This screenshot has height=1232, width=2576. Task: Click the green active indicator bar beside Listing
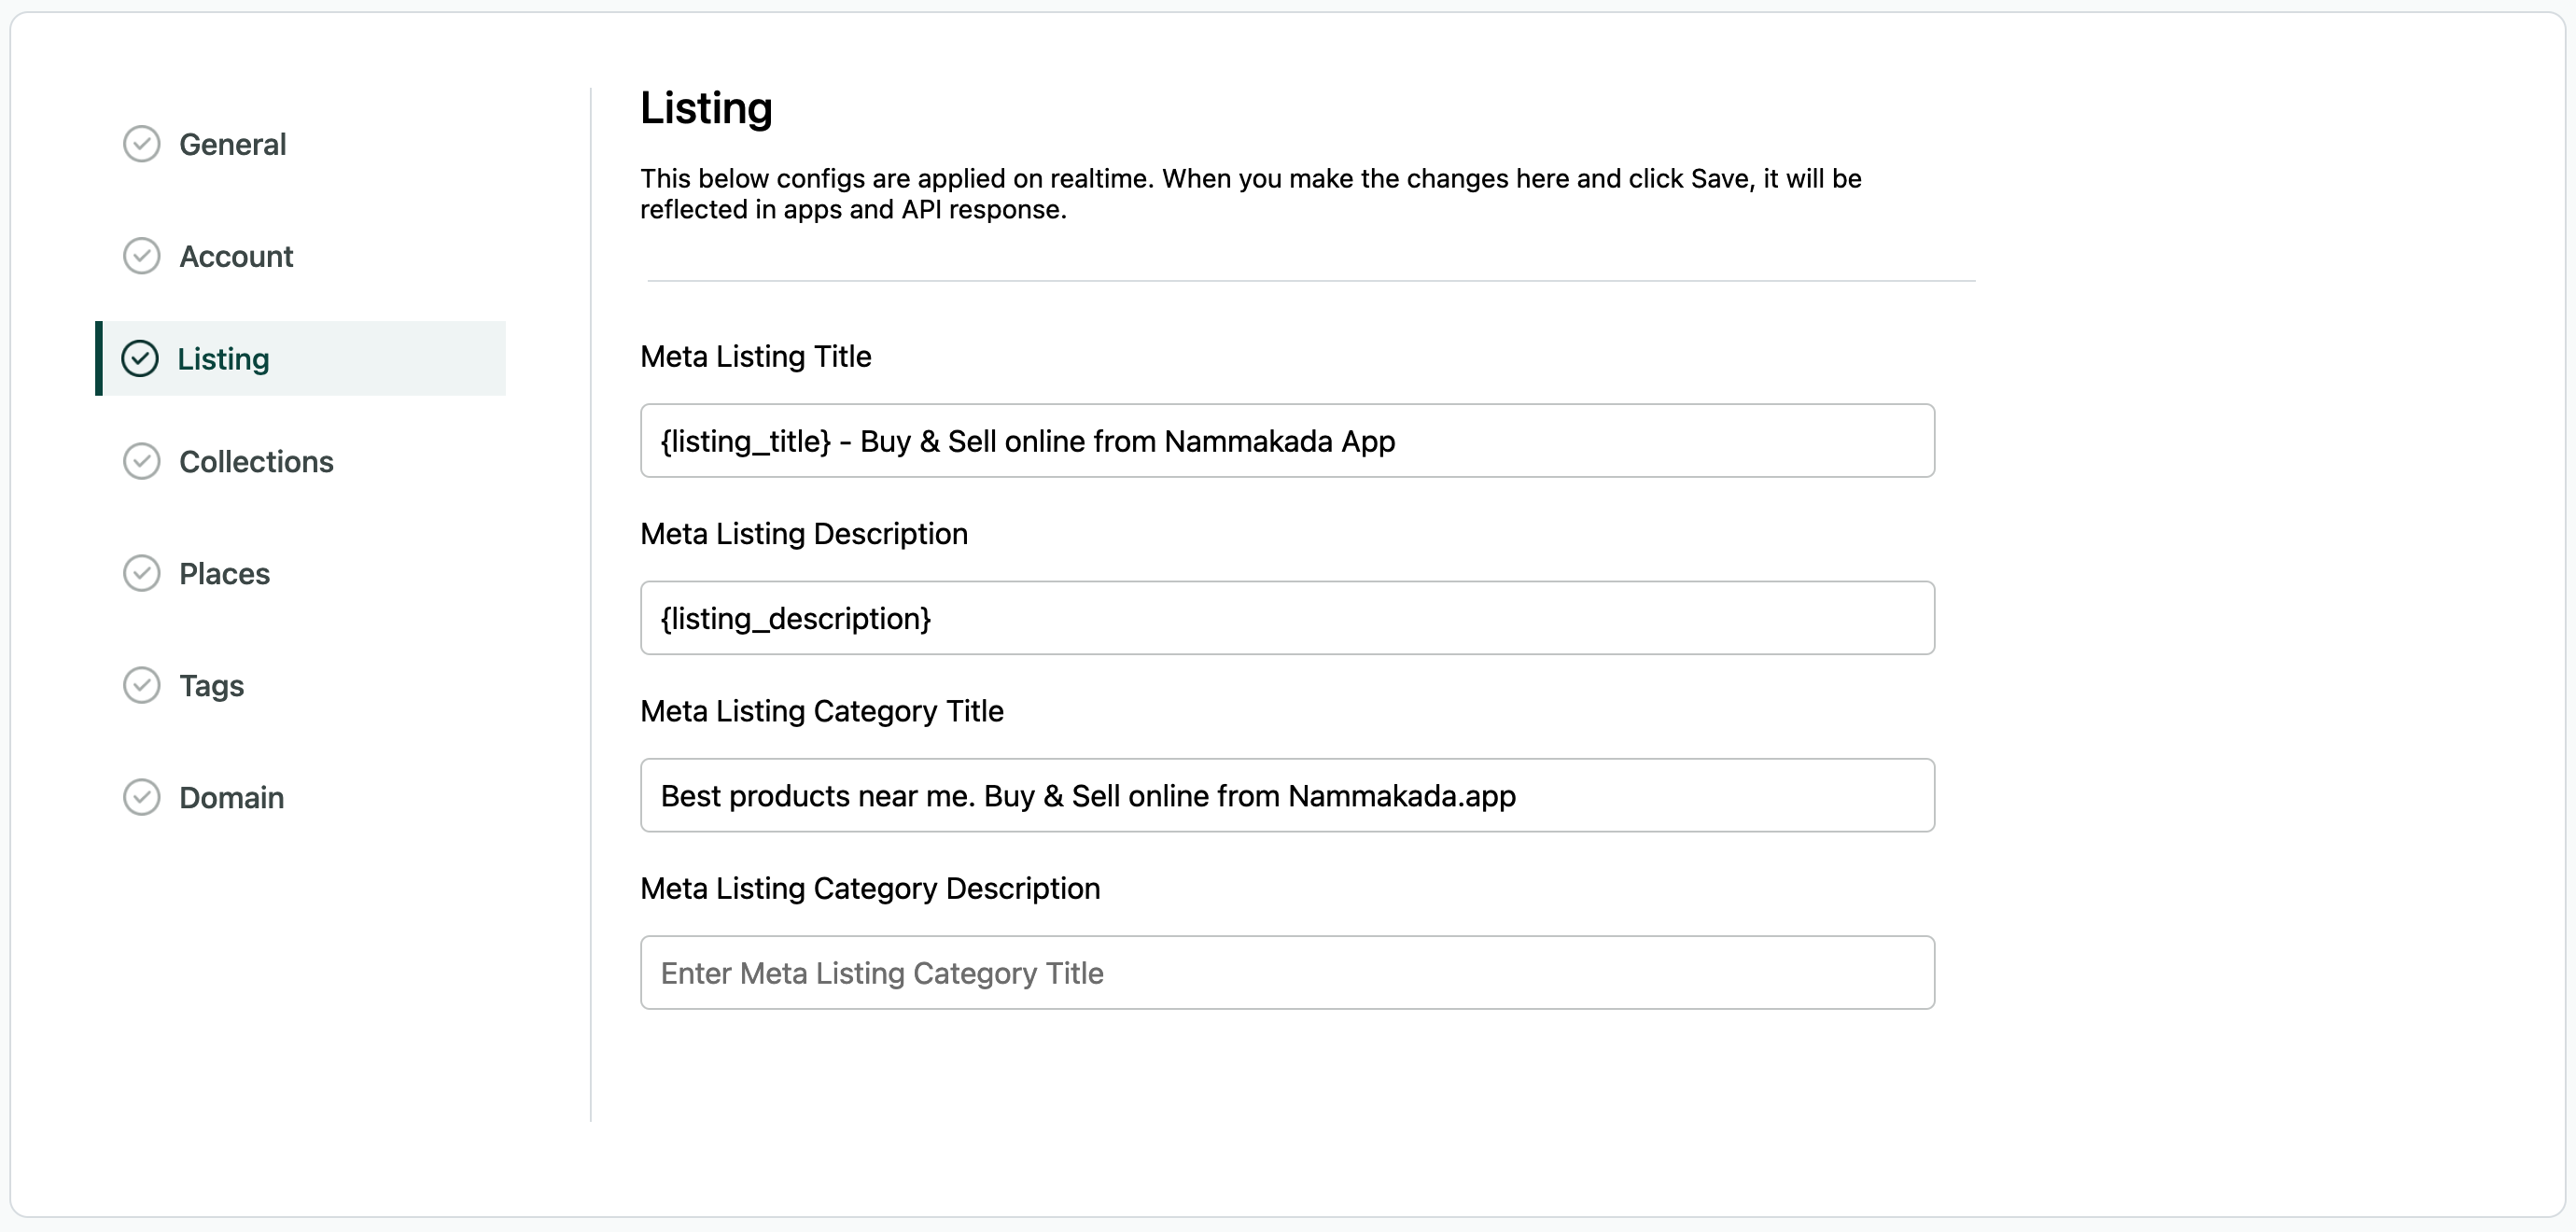coord(98,358)
